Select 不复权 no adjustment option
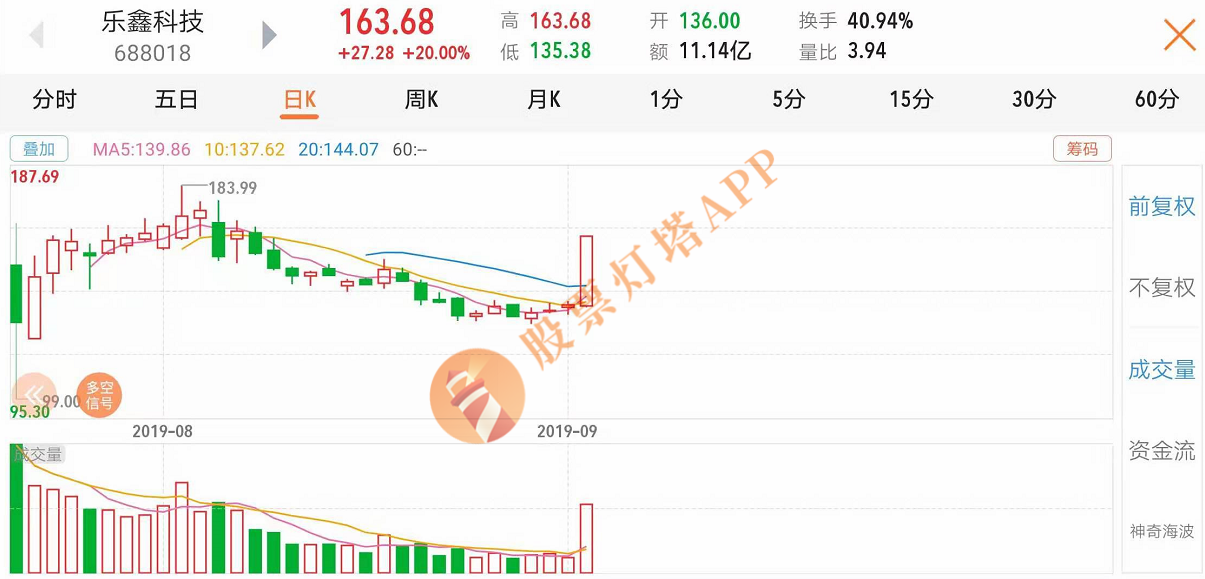The height and width of the screenshot is (579, 1205). (1162, 288)
